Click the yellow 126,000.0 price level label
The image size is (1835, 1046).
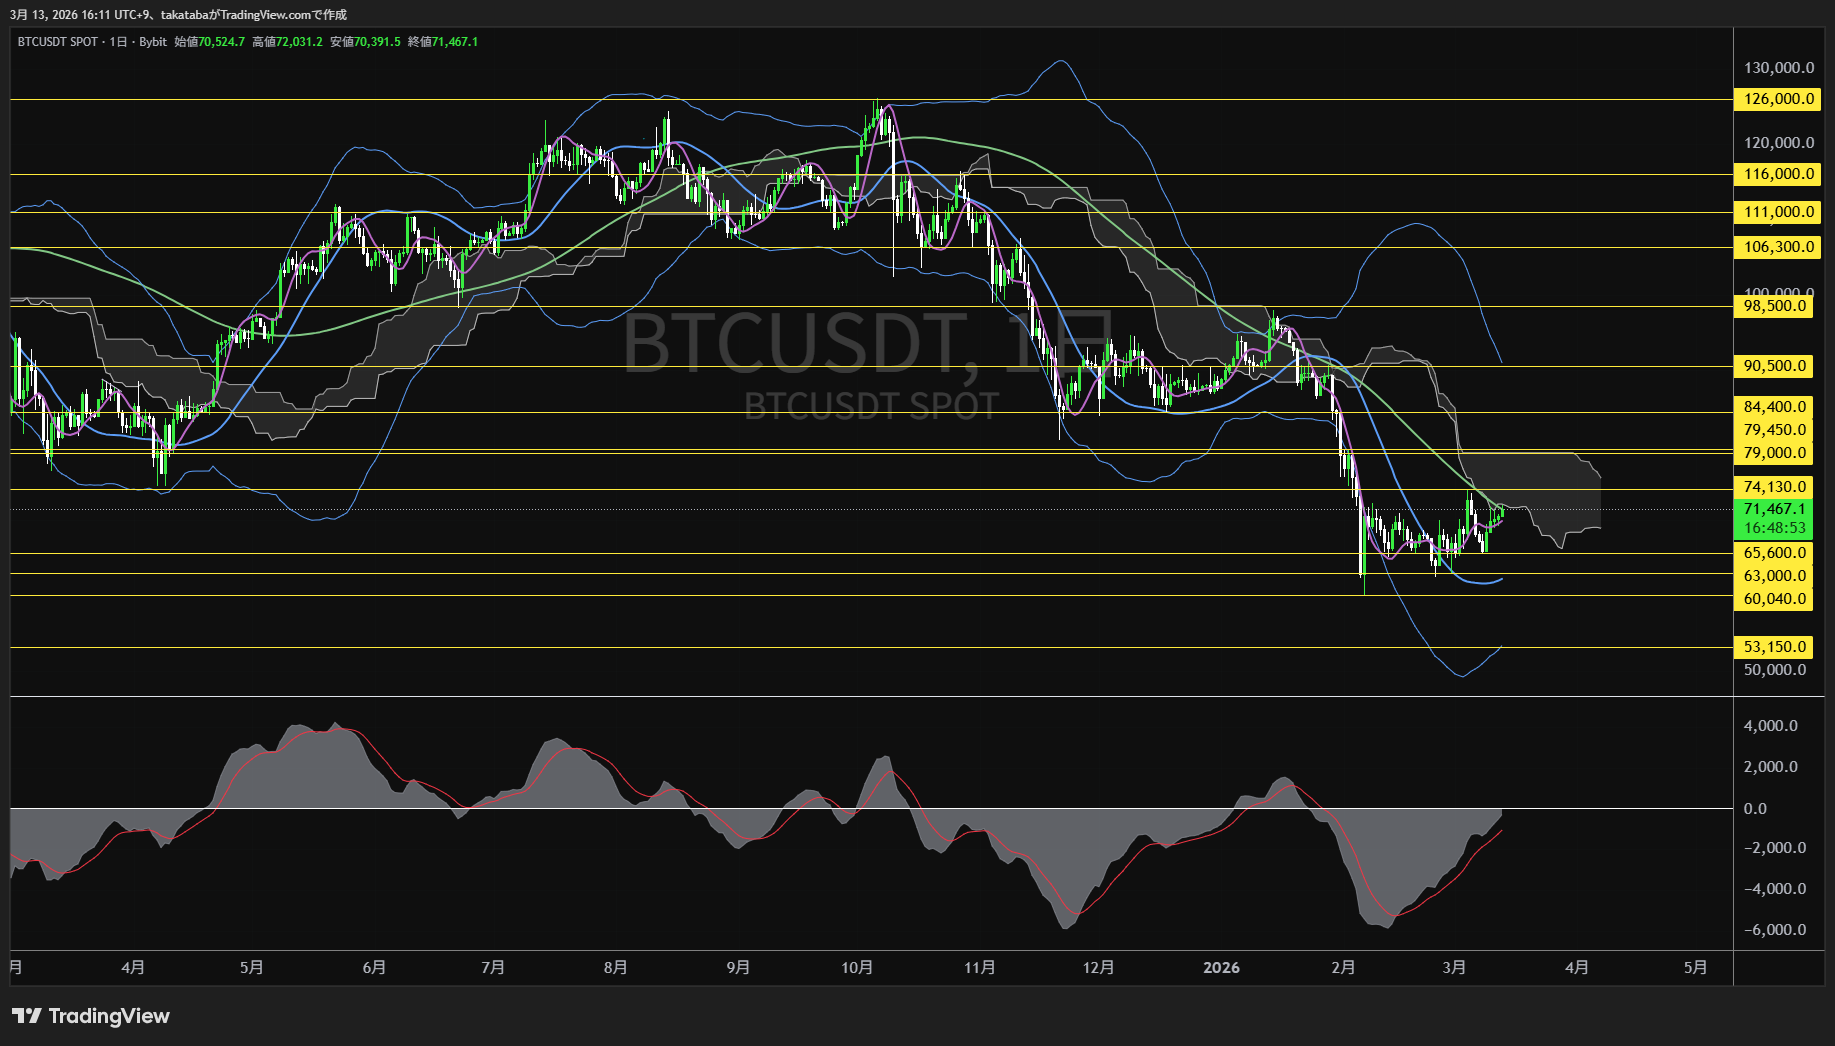pyautogui.click(x=1776, y=99)
